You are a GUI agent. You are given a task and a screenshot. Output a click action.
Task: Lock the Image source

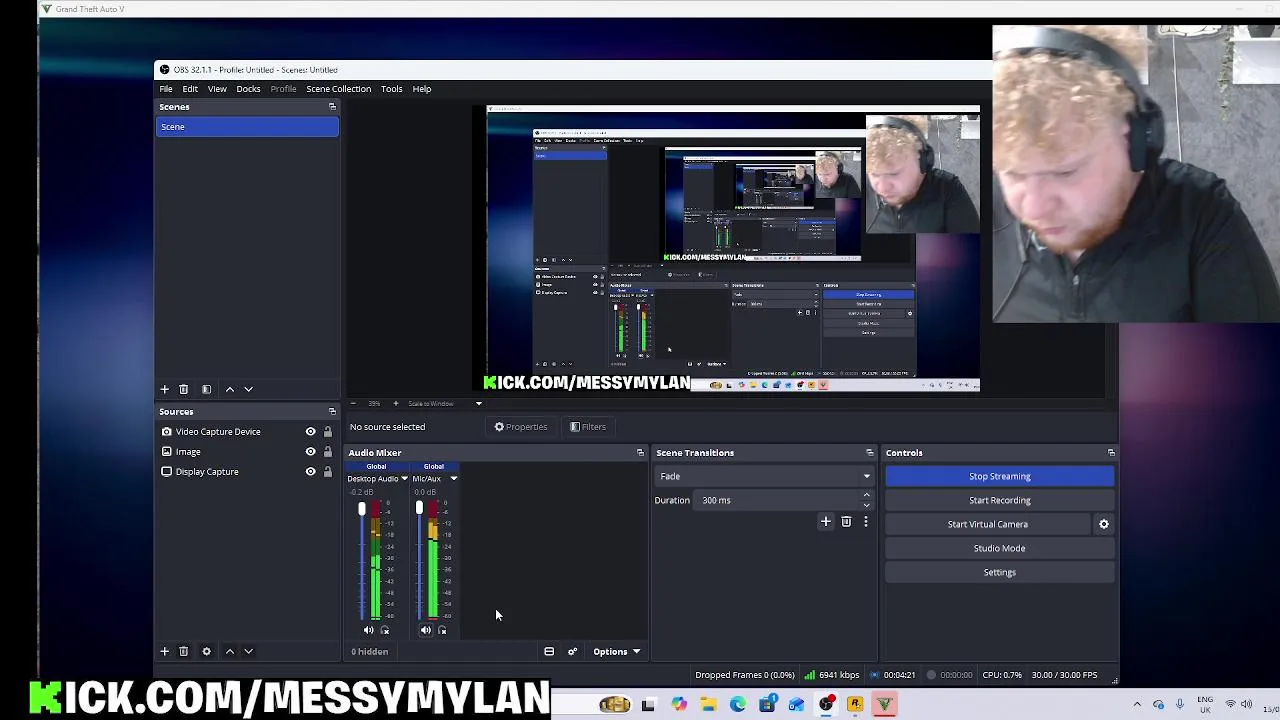point(327,452)
